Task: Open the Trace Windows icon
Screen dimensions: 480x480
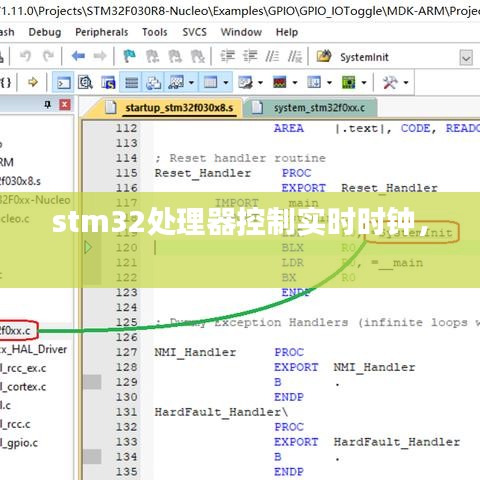Action: click(314, 82)
